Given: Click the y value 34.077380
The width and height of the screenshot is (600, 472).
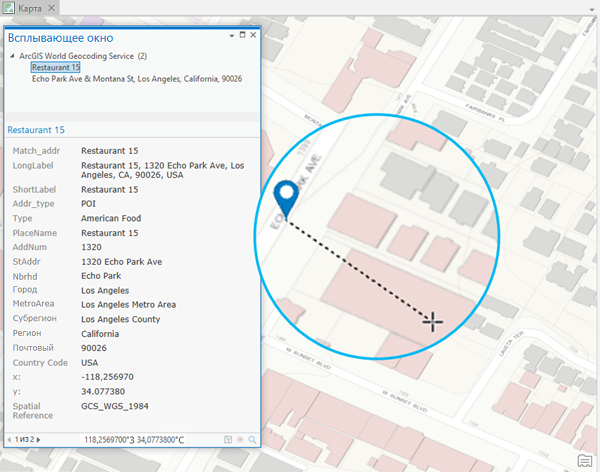Looking at the screenshot, I should 103,392.
